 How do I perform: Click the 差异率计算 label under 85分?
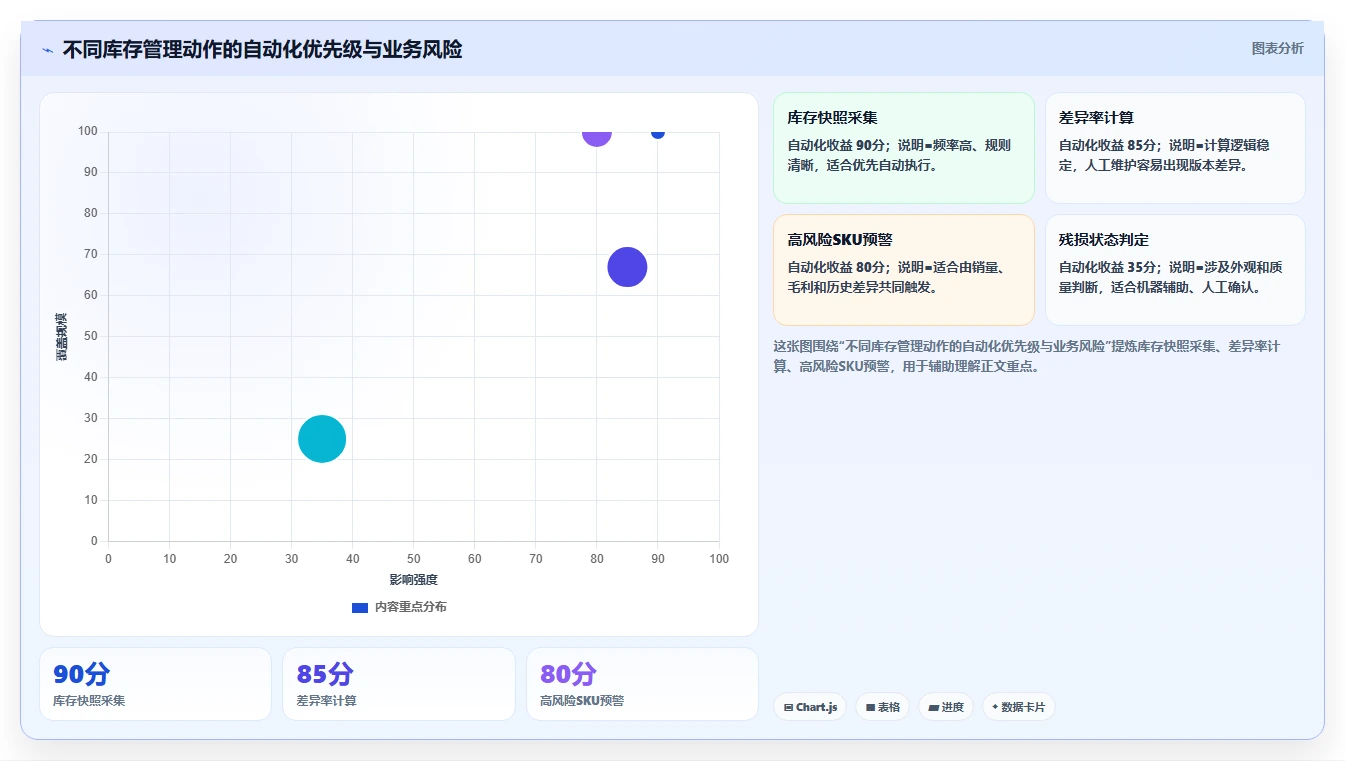327,701
